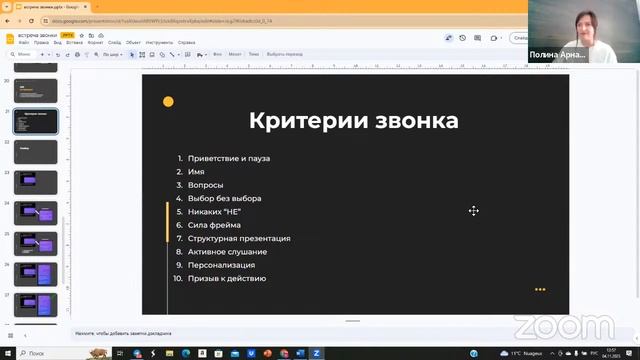The height and width of the screenshot is (360, 640).
Task: Open the browser tab list dropdown
Action: tap(7, 7)
